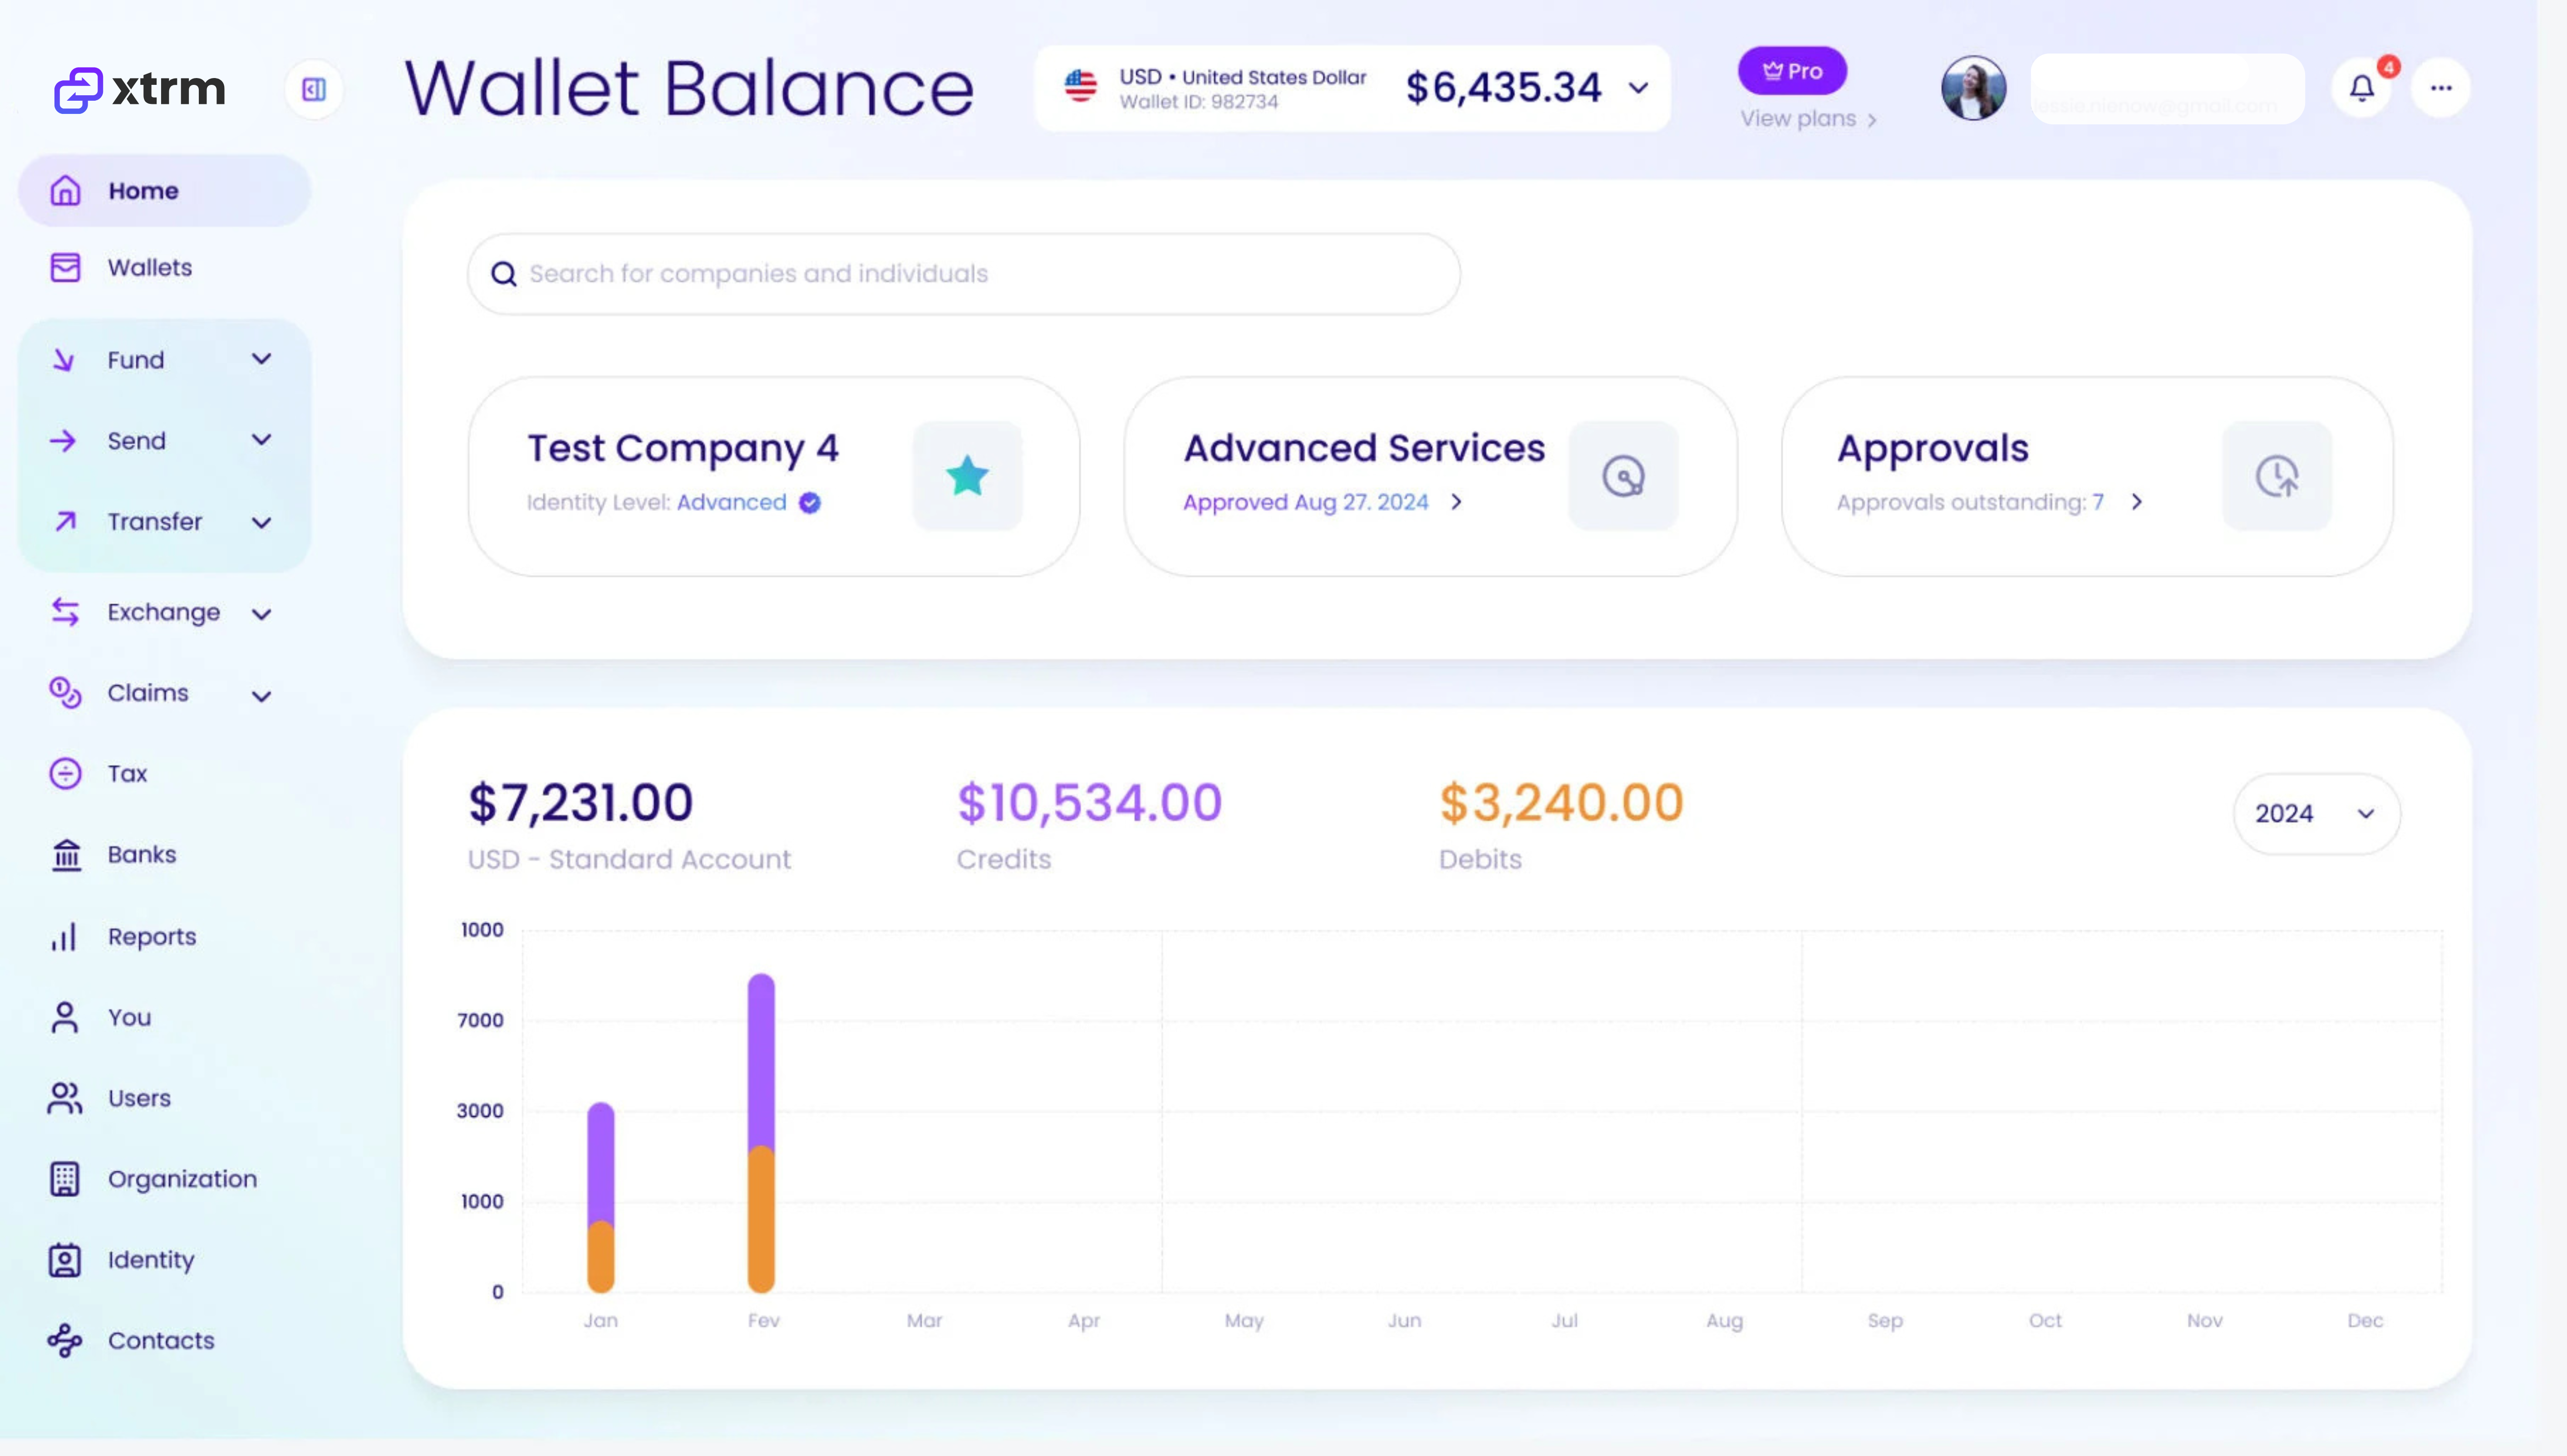Open the Banks section

click(x=141, y=855)
